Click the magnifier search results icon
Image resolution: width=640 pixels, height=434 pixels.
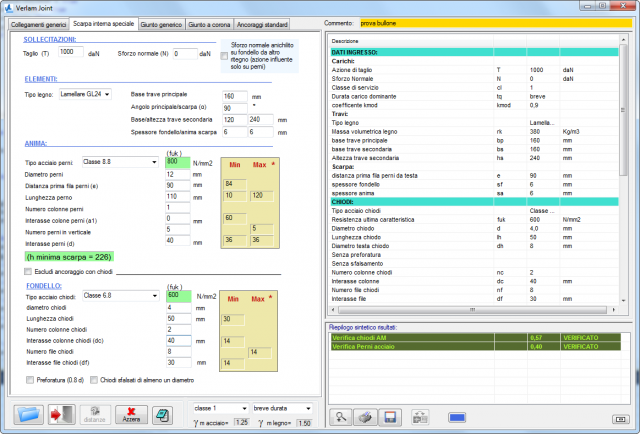click(342, 417)
